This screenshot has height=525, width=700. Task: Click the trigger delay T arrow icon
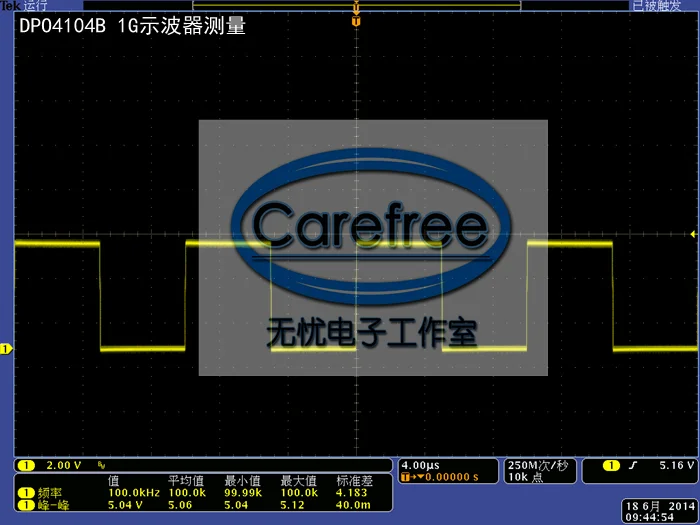point(412,477)
